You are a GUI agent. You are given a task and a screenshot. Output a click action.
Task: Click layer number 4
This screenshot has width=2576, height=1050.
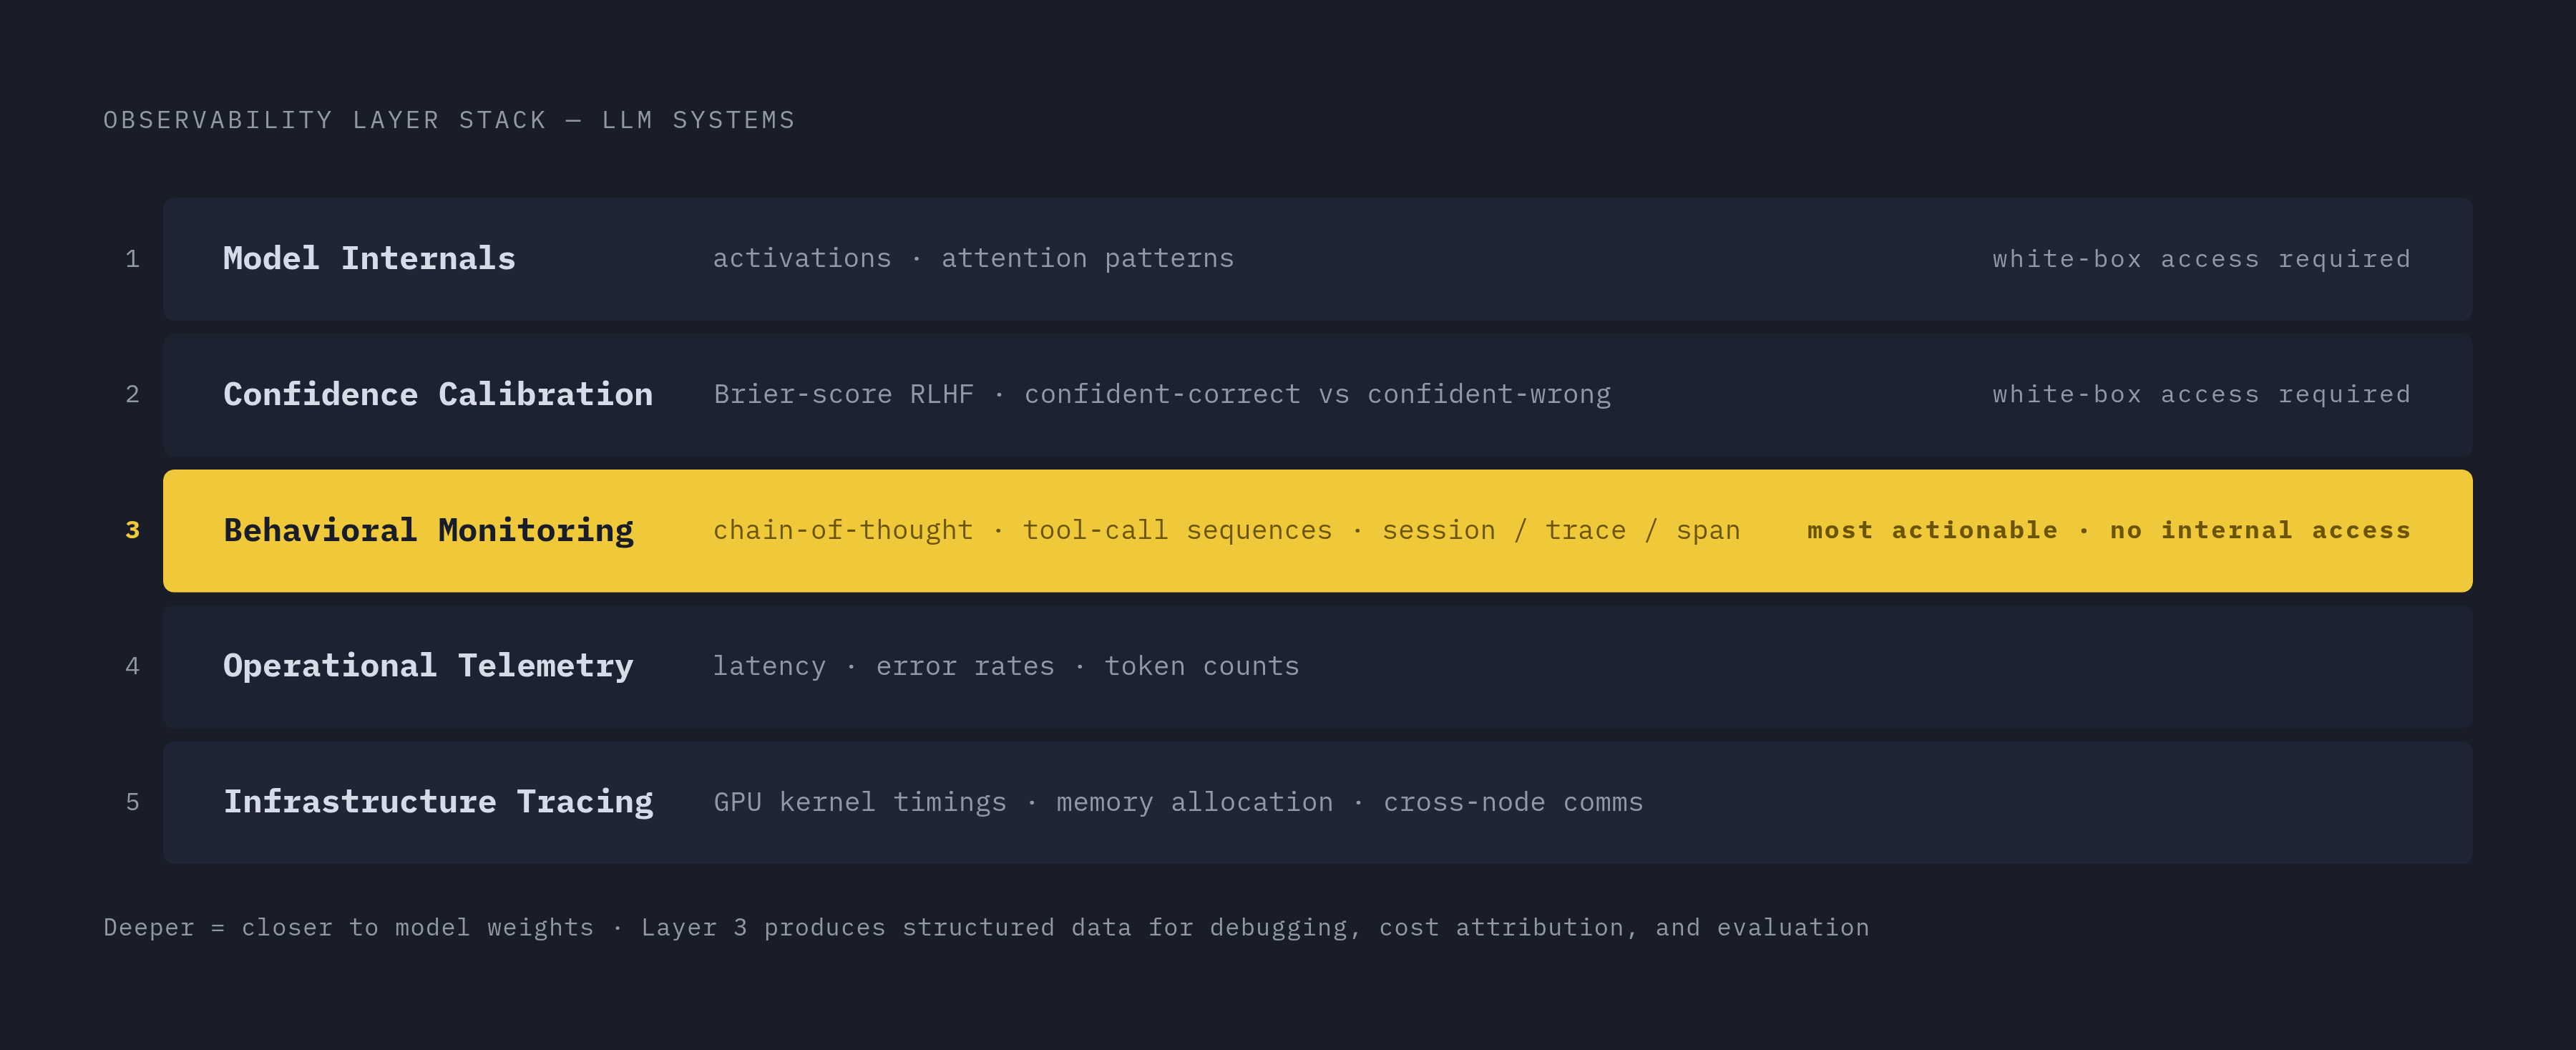click(x=132, y=666)
